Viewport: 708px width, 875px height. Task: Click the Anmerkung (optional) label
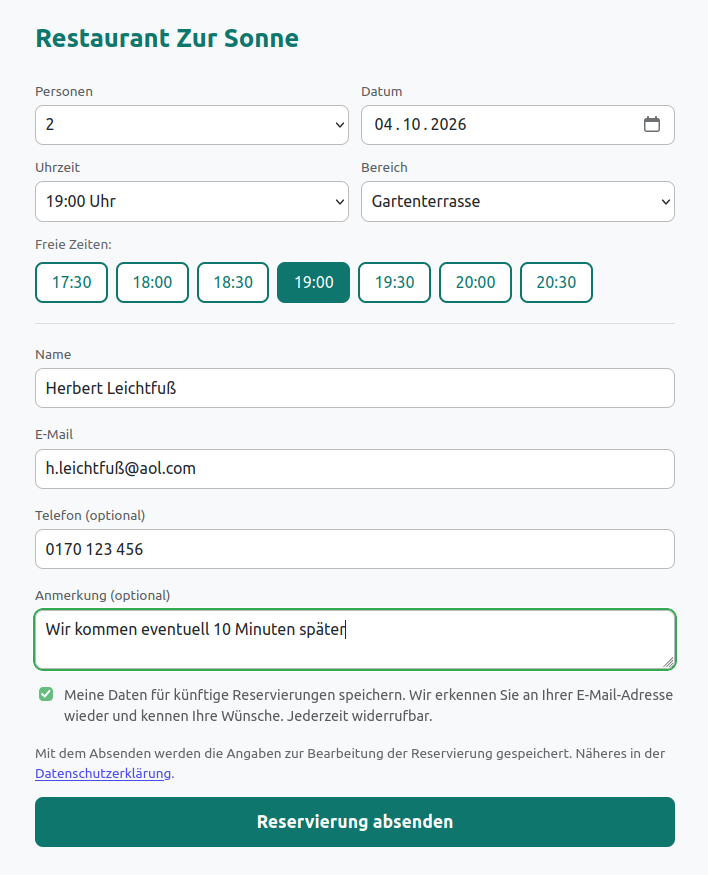(103, 595)
